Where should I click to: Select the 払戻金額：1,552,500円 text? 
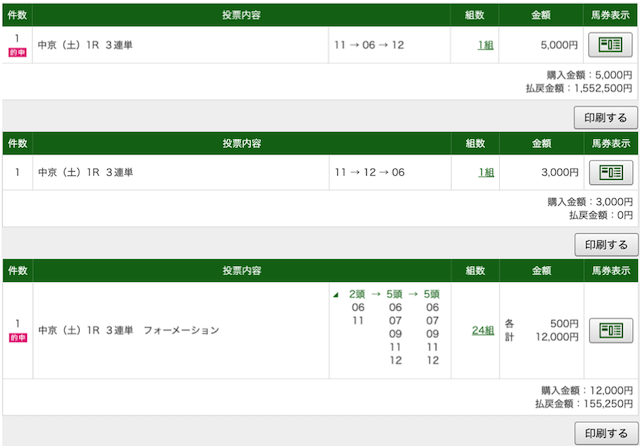579,88
